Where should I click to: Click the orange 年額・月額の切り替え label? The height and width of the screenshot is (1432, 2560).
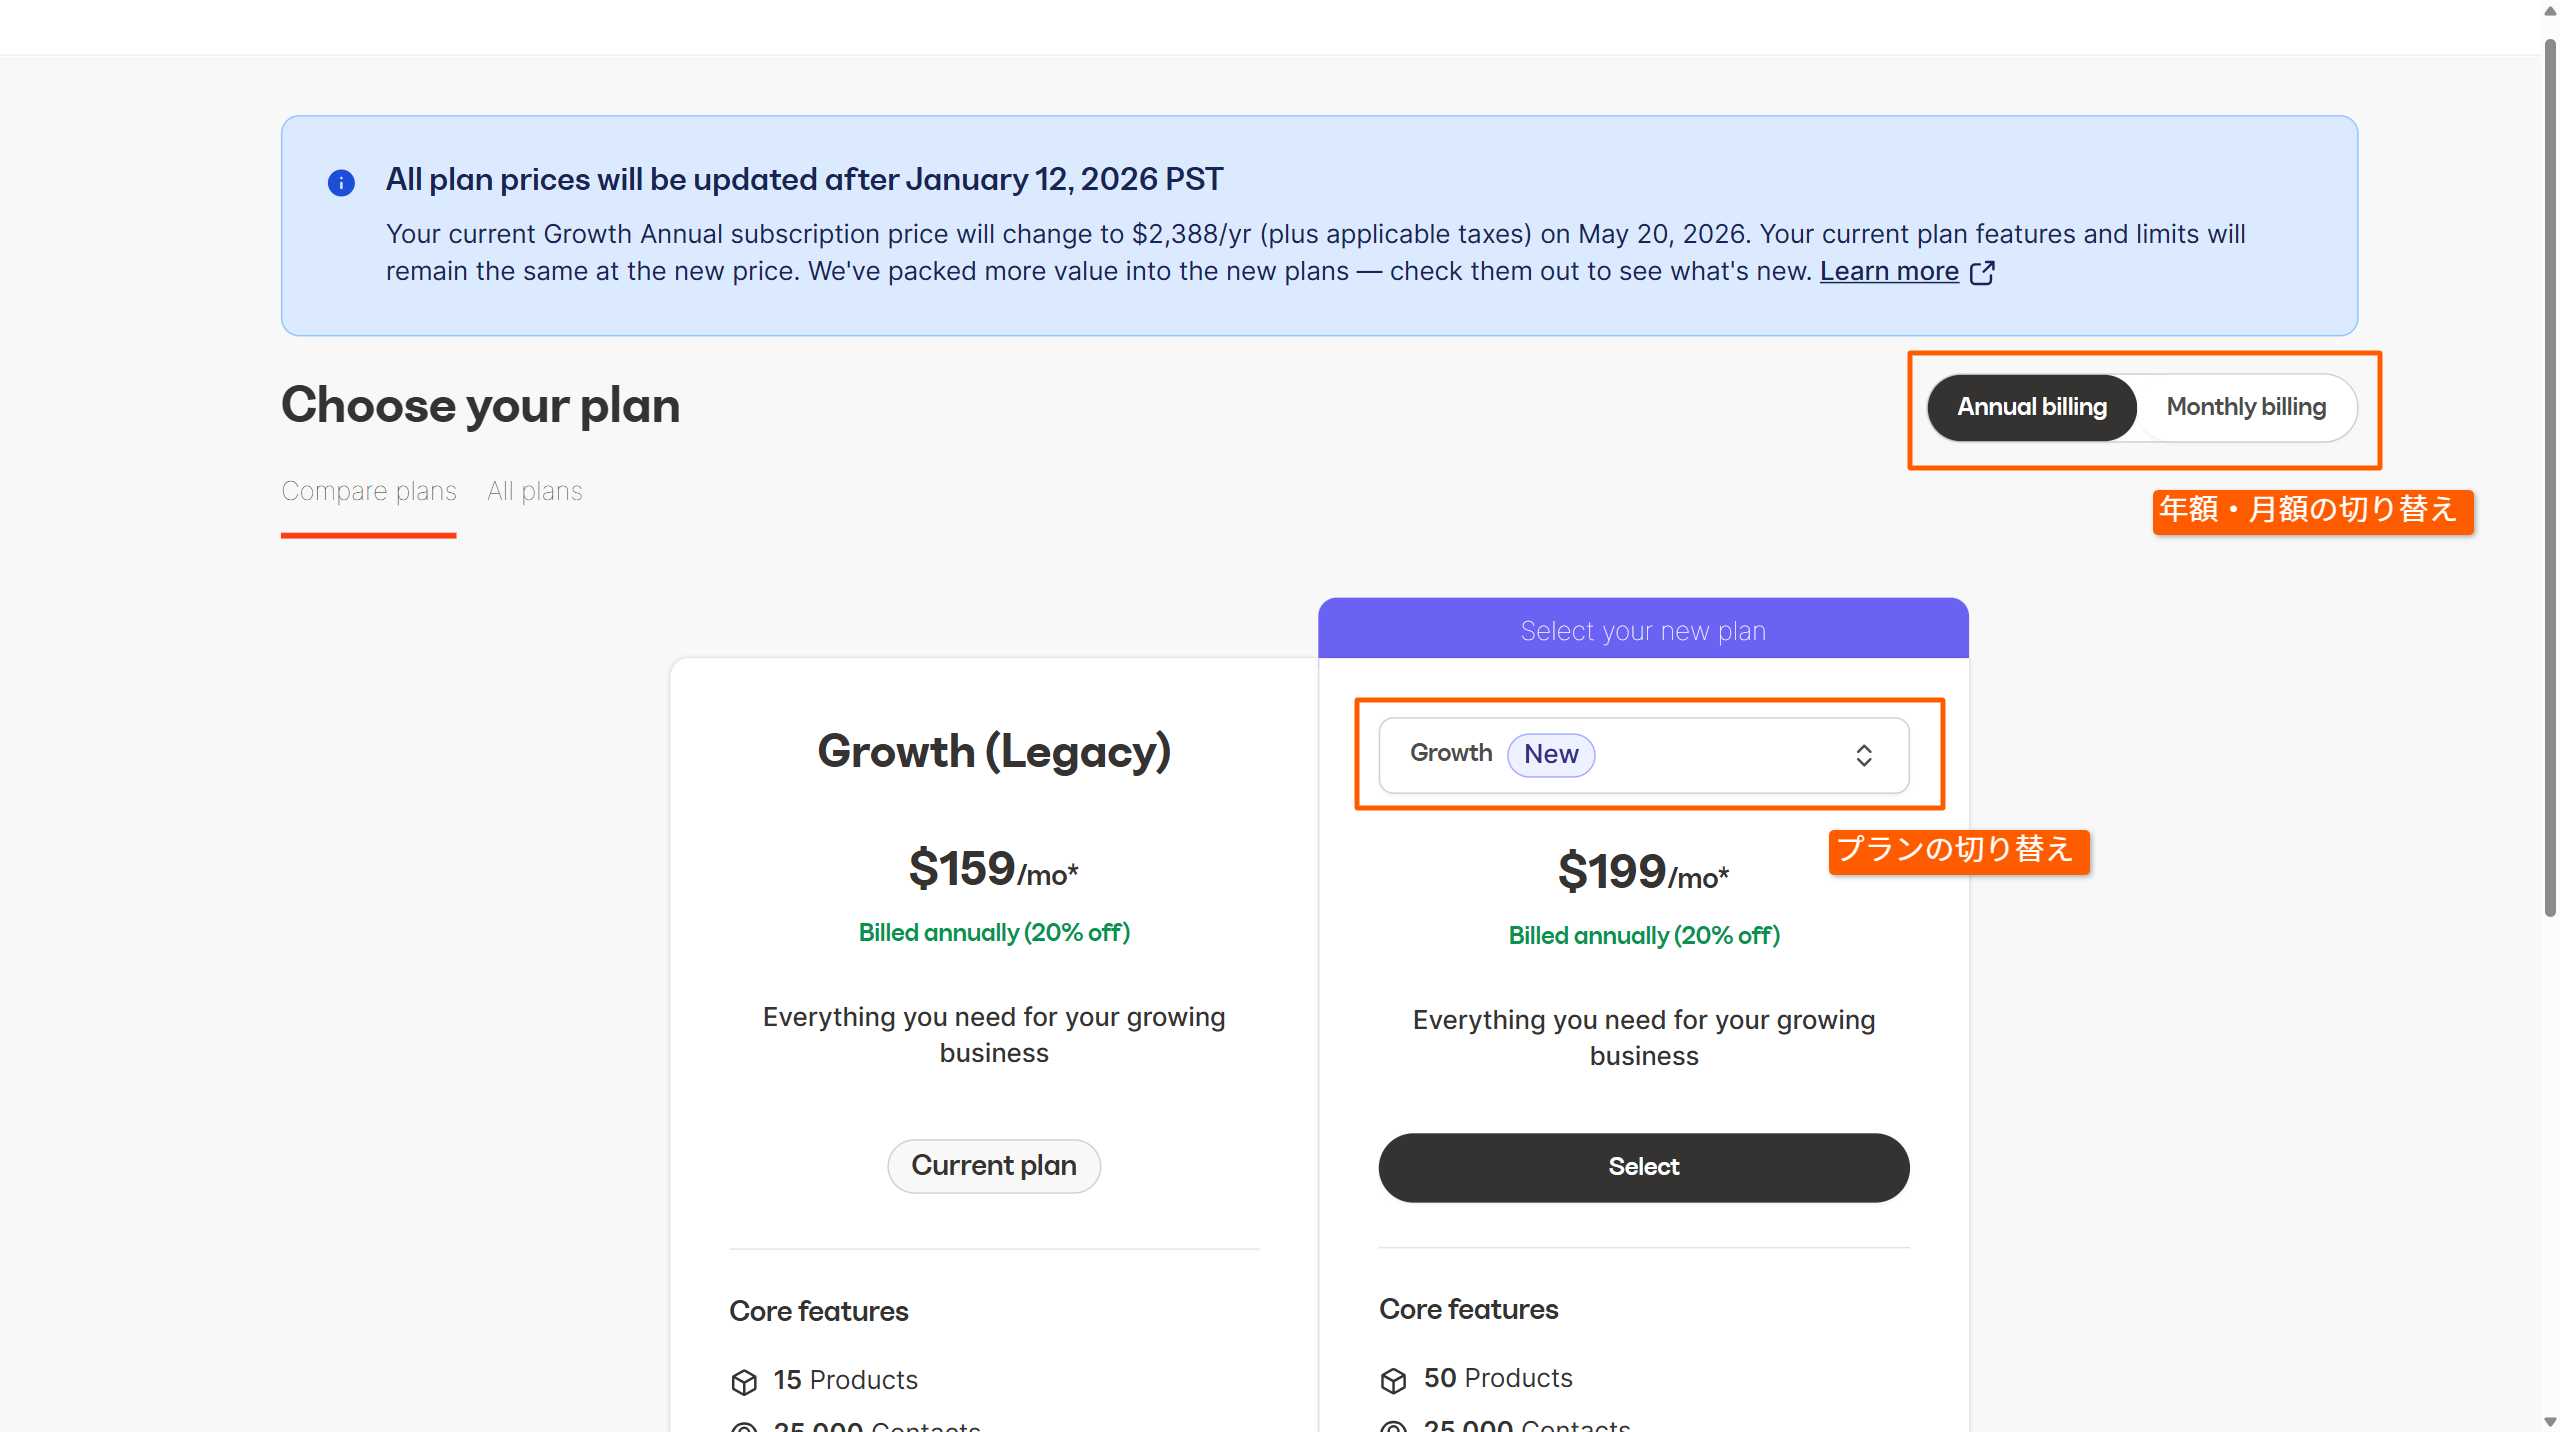pos(2312,511)
